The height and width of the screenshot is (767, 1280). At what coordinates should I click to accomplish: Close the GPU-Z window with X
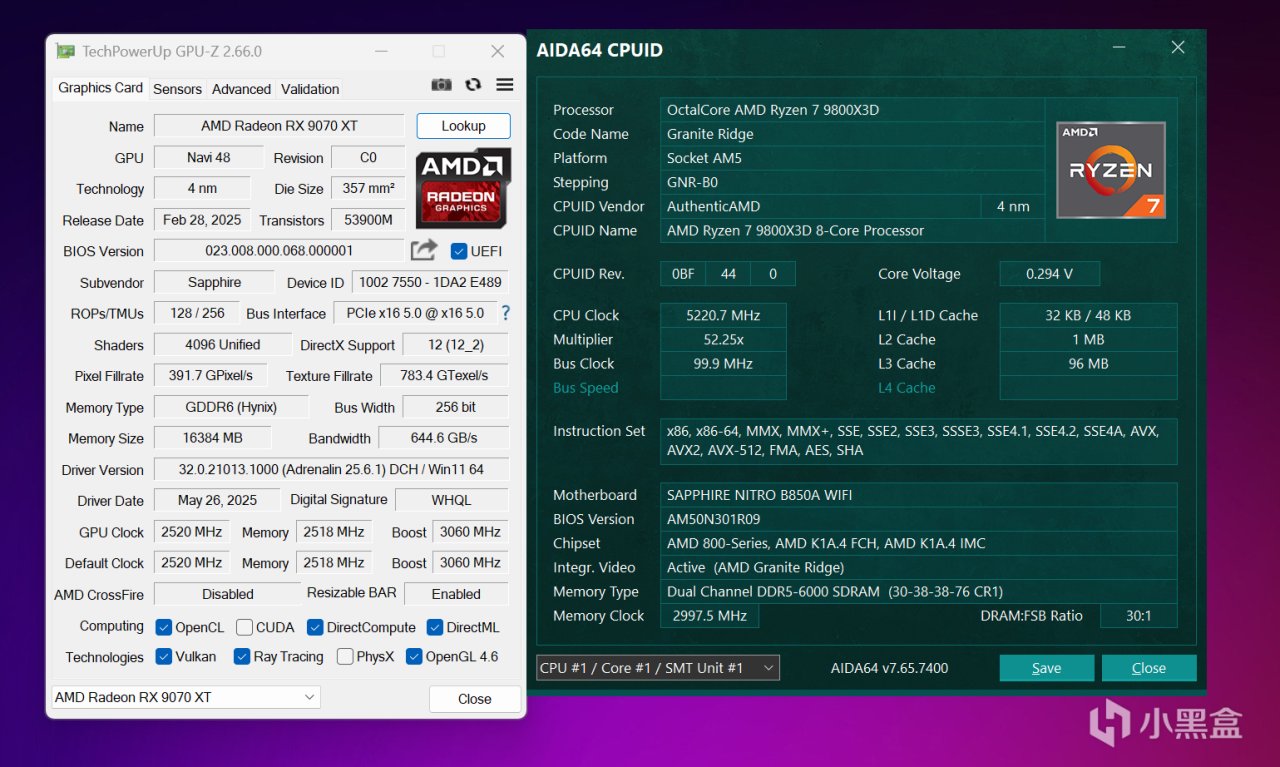click(498, 51)
